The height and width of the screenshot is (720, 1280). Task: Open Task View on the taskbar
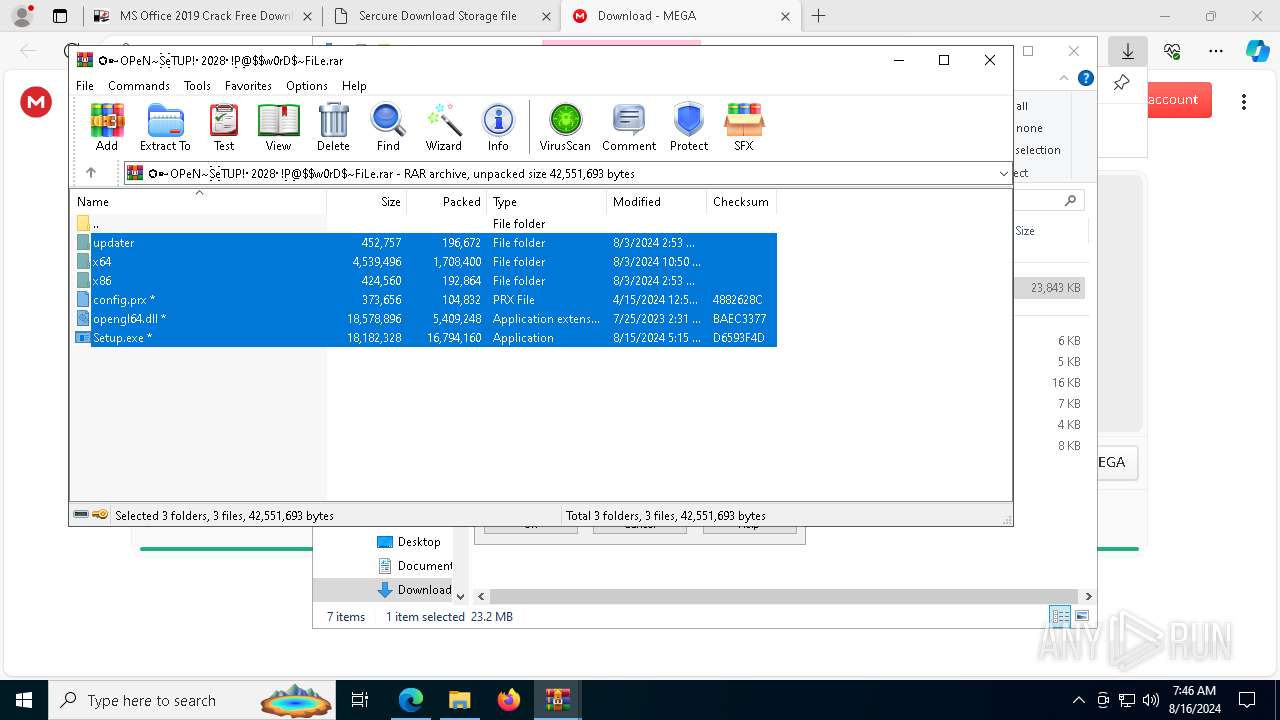[x=360, y=700]
